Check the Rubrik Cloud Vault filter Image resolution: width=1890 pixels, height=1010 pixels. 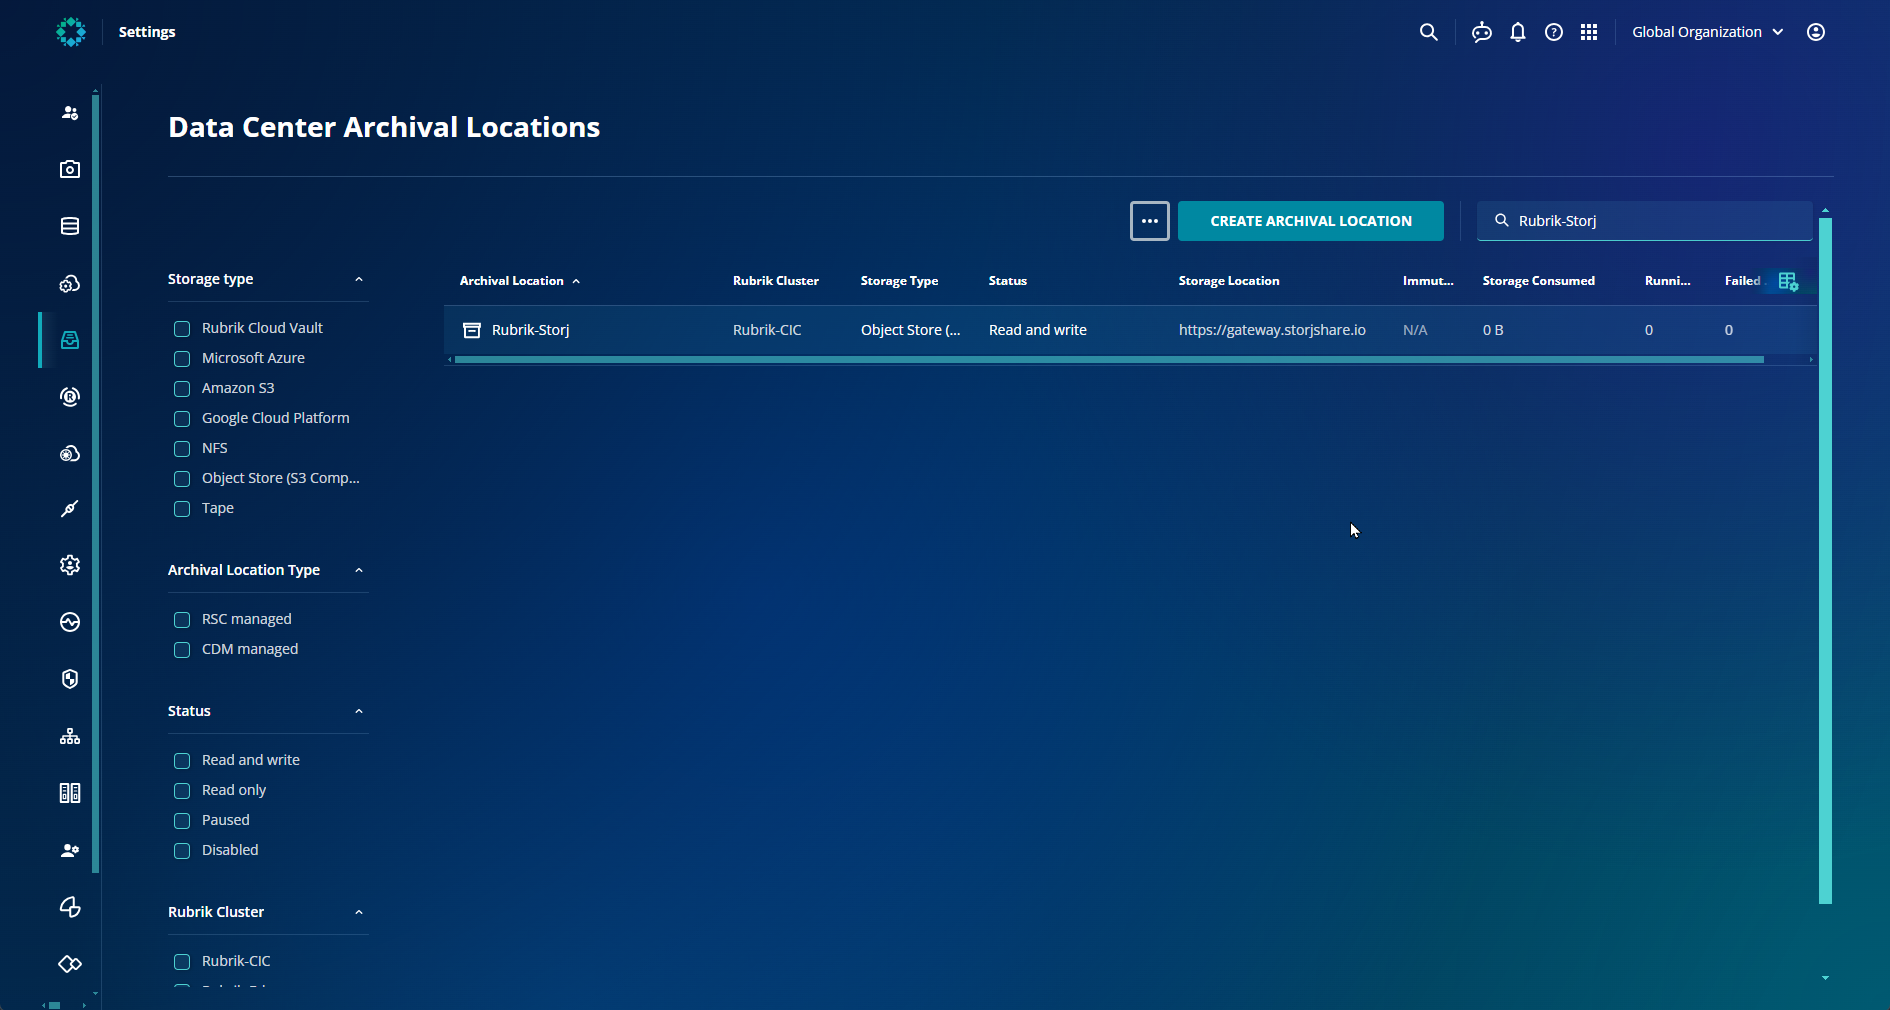pyautogui.click(x=182, y=329)
